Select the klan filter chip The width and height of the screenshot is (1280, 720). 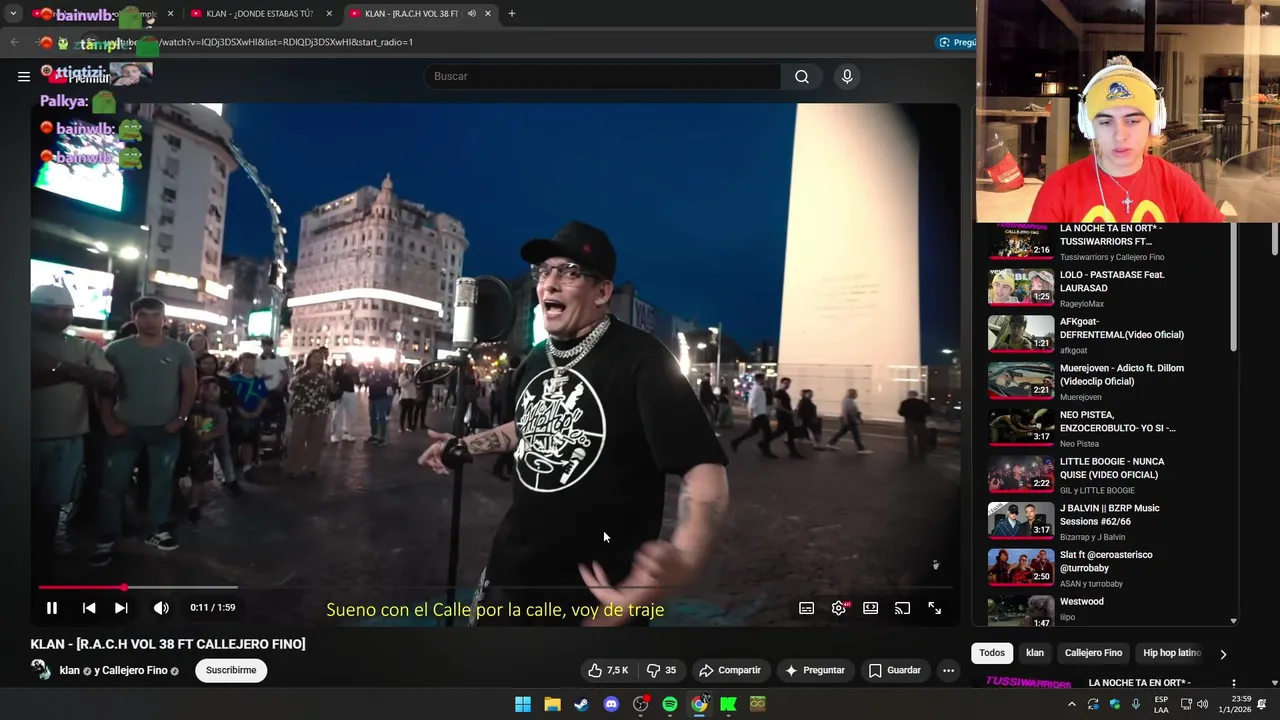1035,653
